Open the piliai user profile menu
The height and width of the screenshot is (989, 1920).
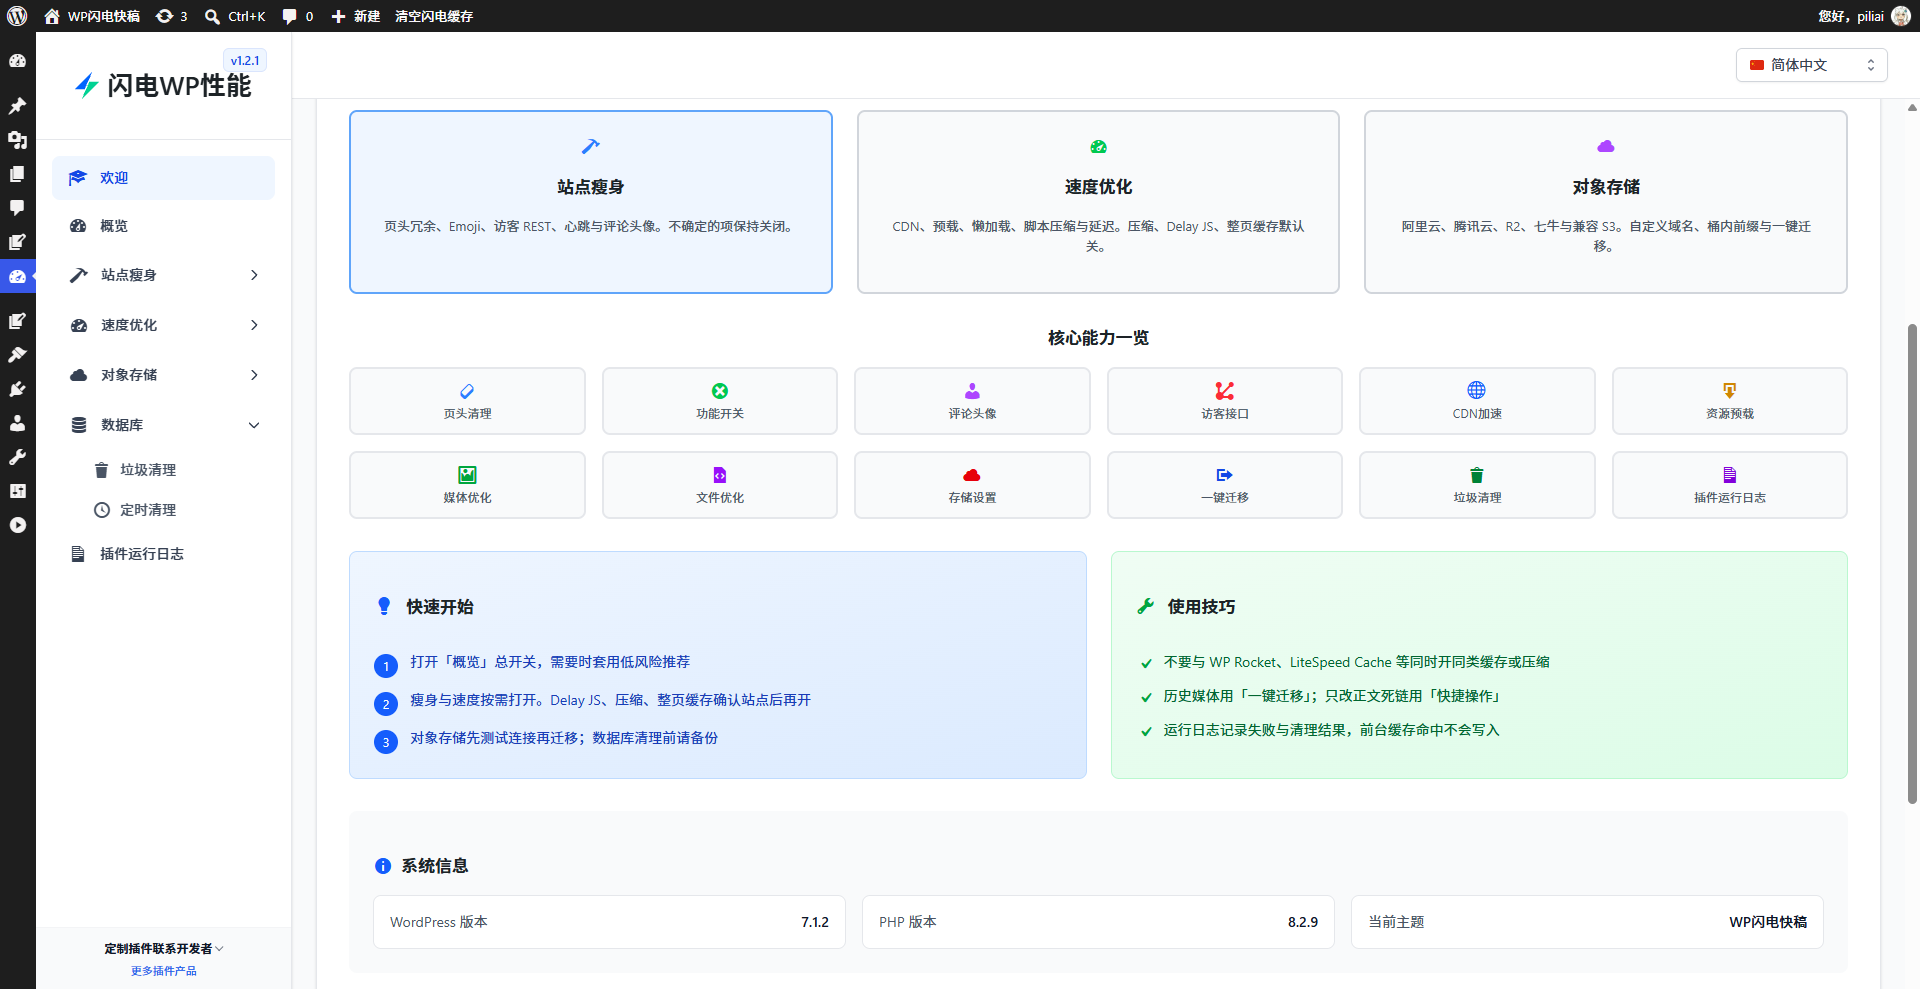[x=1864, y=16]
